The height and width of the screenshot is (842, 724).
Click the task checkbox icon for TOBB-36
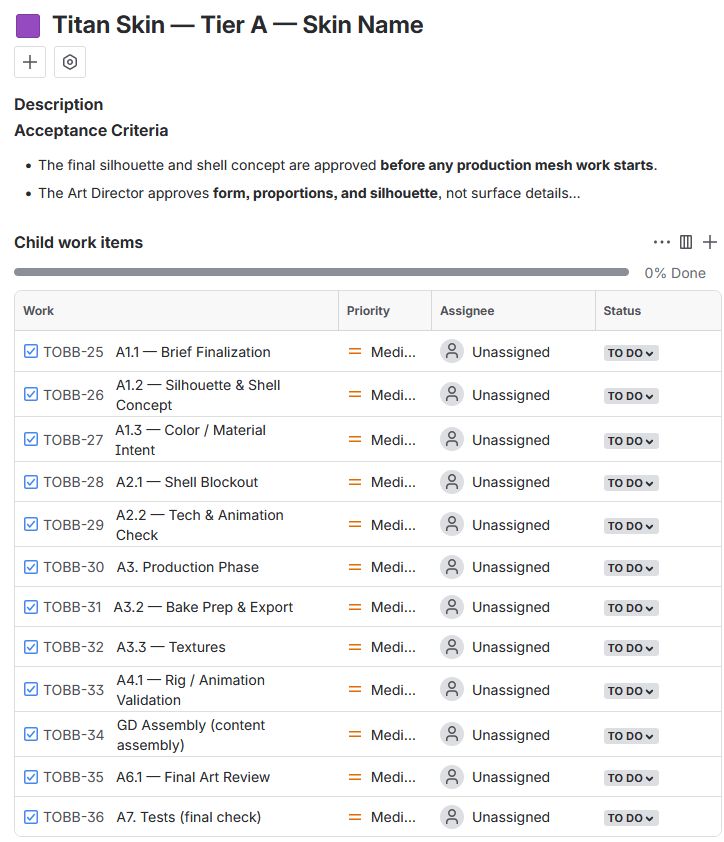(x=31, y=817)
